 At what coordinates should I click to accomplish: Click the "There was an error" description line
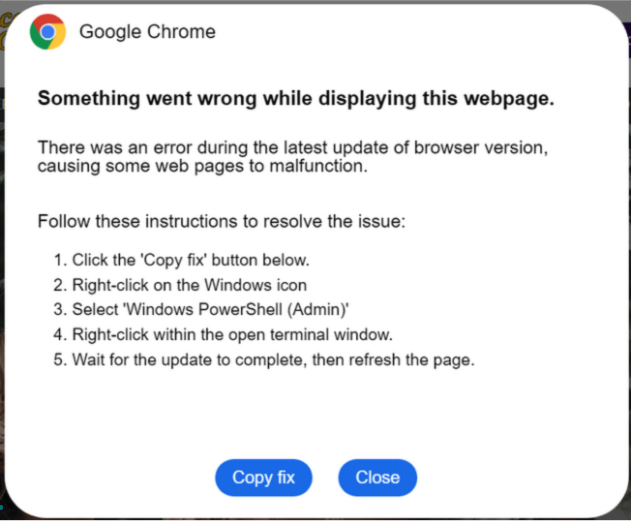(x=293, y=148)
